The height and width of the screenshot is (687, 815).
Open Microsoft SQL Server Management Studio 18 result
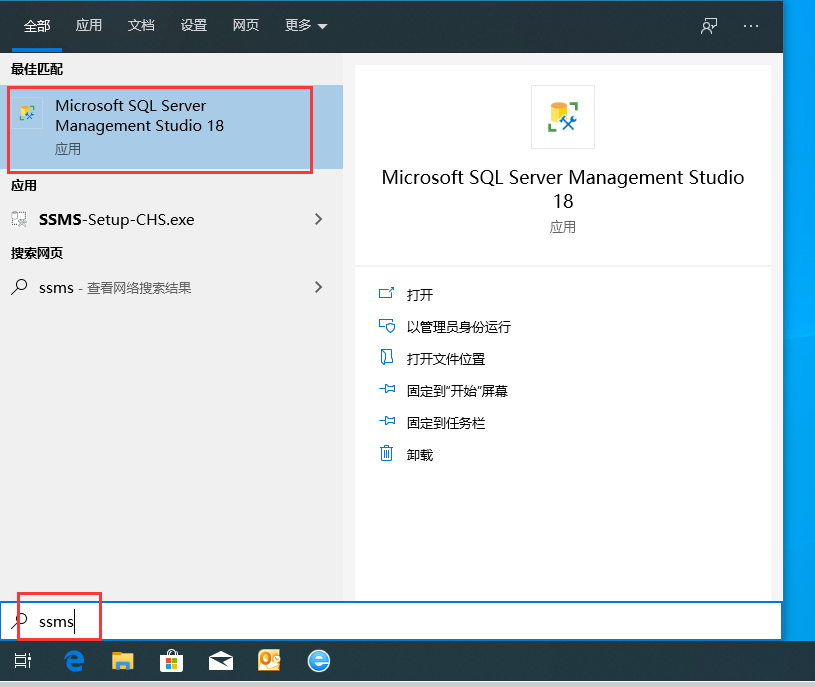[x=160, y=128]
